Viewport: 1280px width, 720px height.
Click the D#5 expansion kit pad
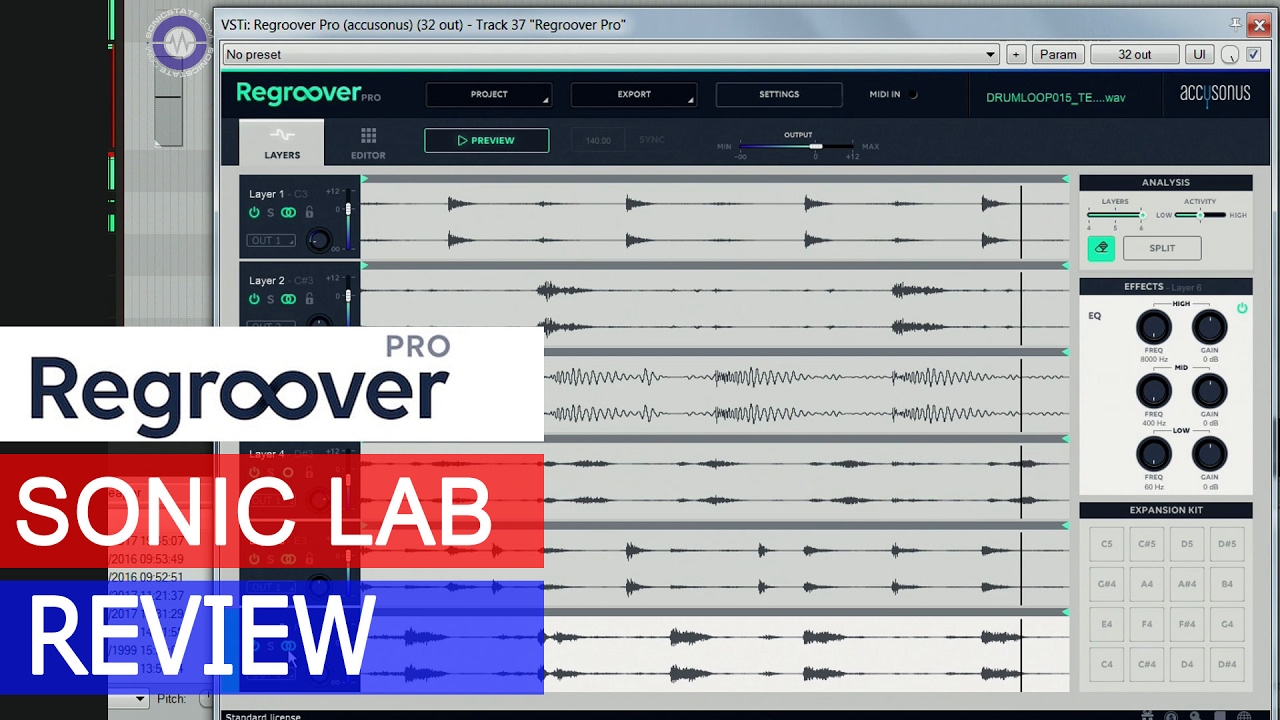coord(1227,544)
